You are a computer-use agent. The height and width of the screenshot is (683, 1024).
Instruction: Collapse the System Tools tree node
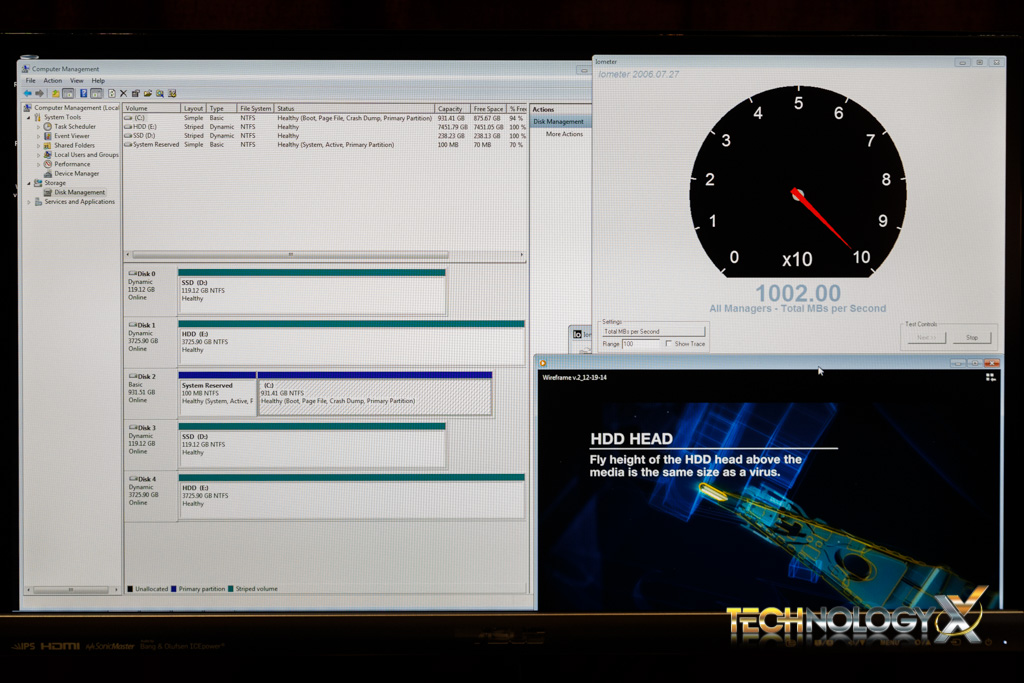[30, 117]
